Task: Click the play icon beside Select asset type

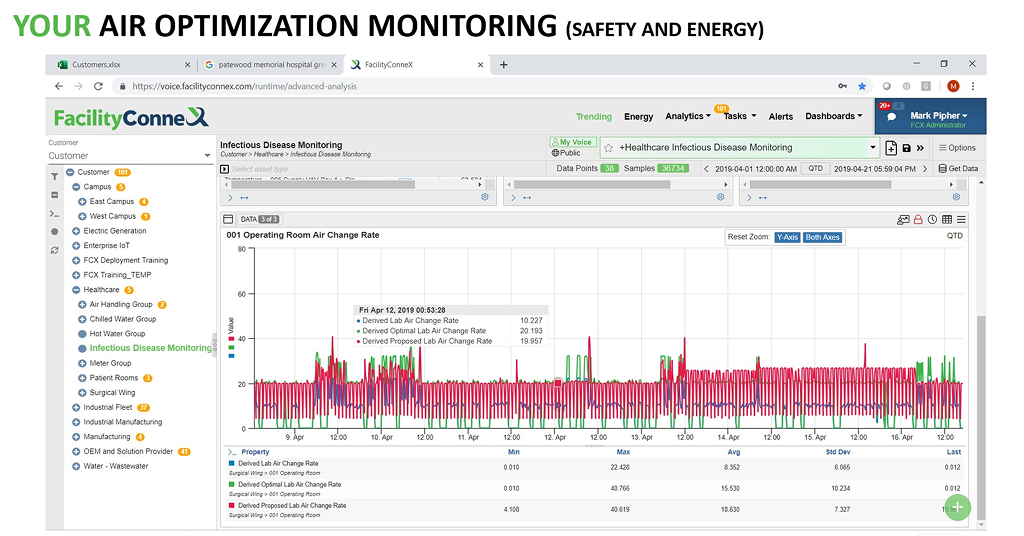Action: (225, 169)
